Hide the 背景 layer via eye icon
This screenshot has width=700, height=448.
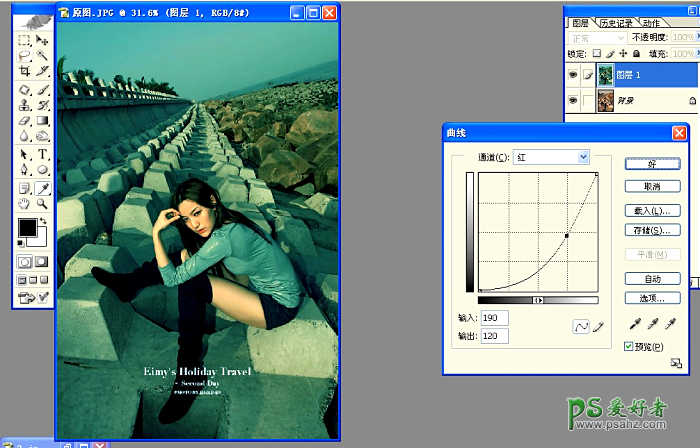[x=573, y=100]
